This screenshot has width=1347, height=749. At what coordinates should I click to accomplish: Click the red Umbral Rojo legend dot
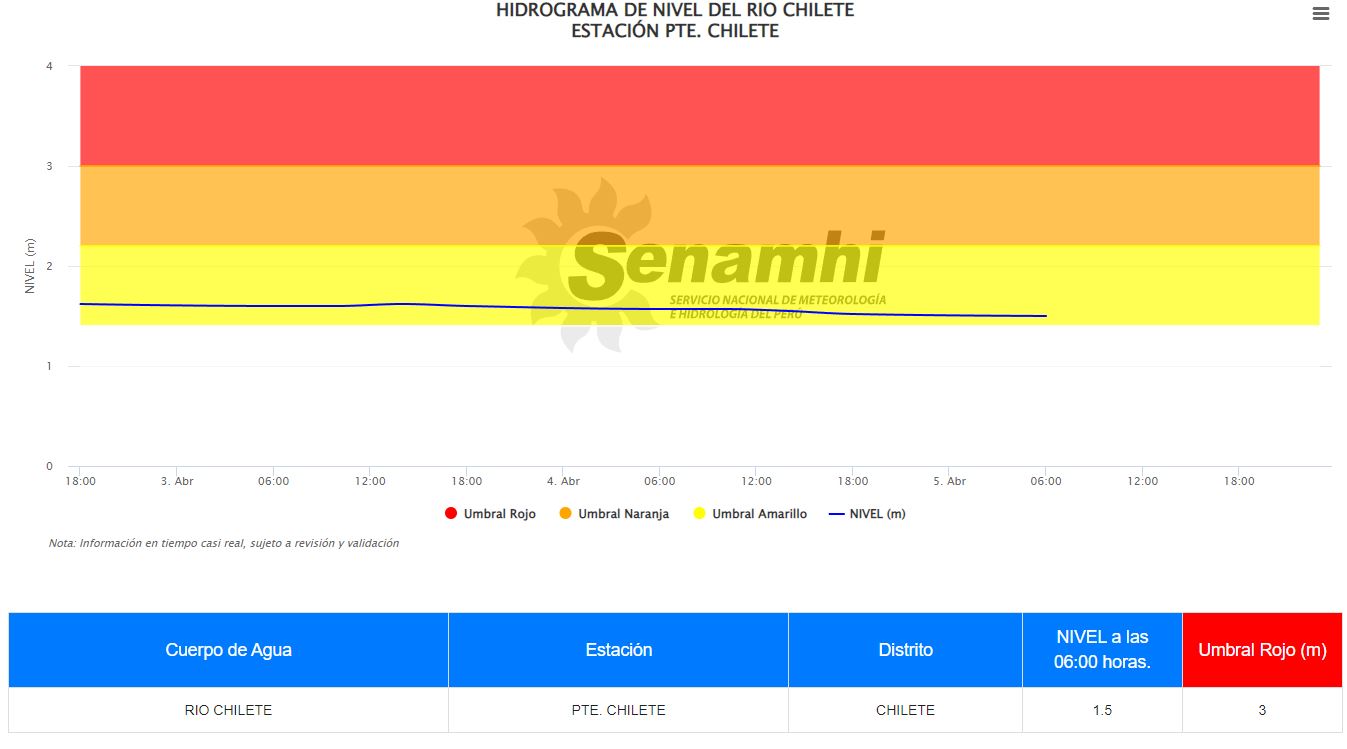(x=451, y=514)
